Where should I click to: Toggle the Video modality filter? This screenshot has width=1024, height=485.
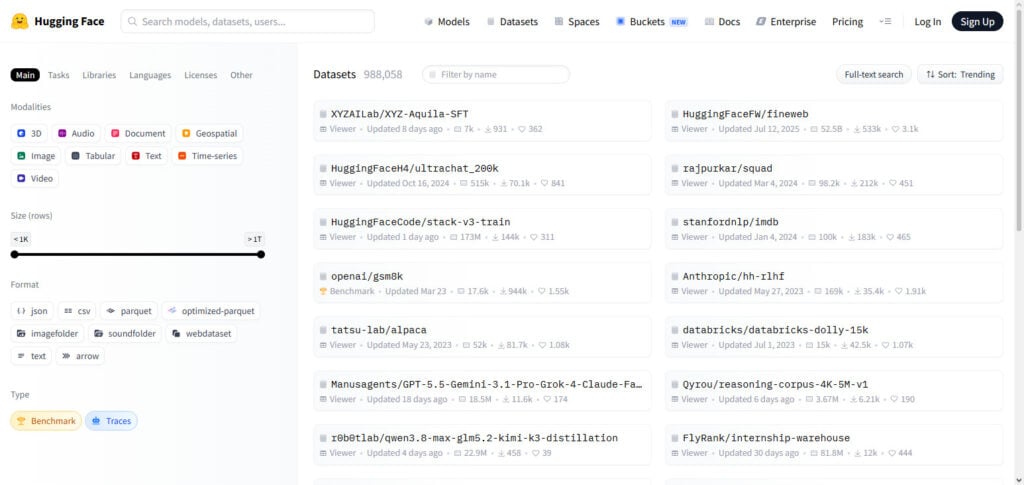(35, 178)
